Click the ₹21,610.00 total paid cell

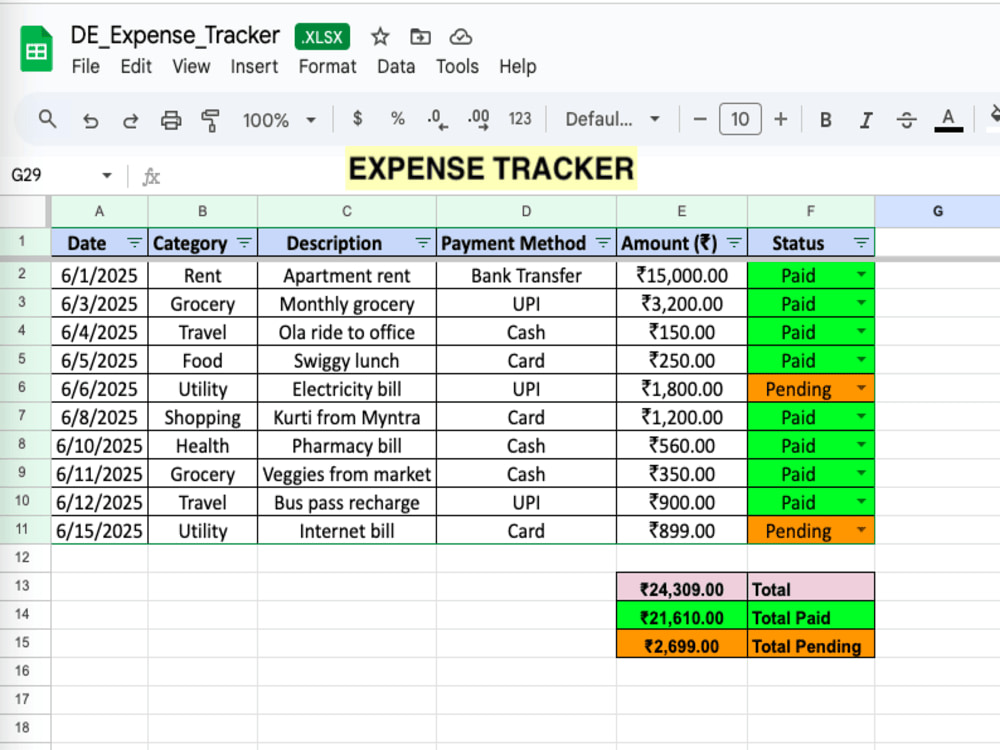pyautogui.click(x=682, y=615)
